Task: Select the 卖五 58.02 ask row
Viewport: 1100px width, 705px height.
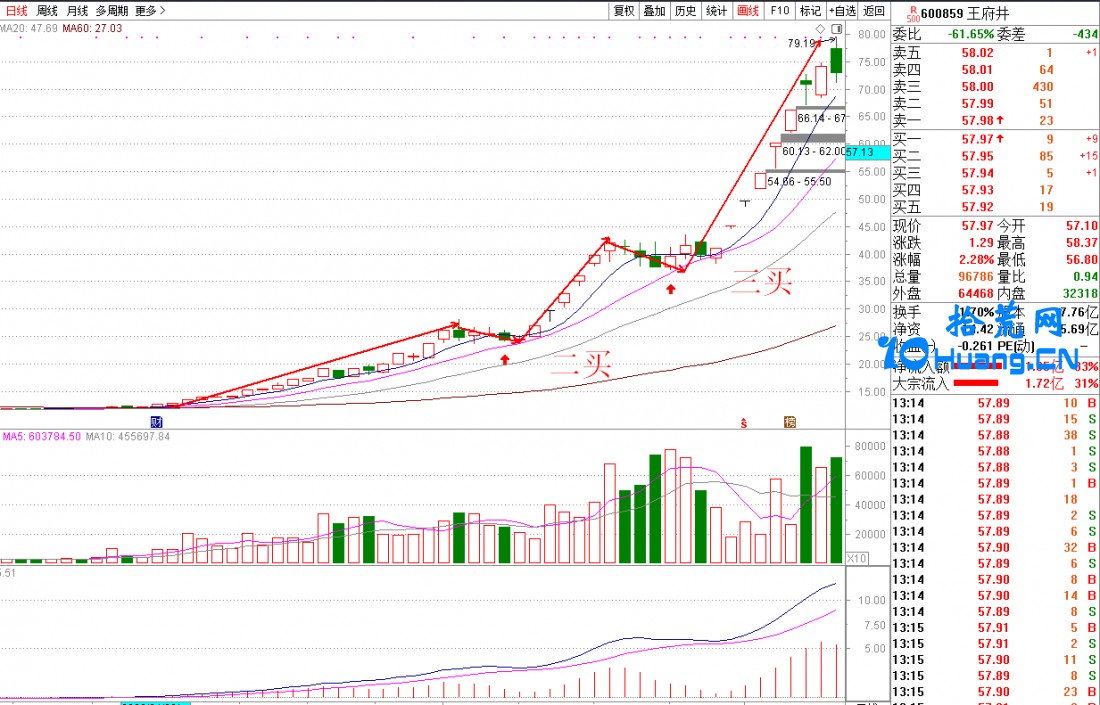Action: click(x=995, y=53)
